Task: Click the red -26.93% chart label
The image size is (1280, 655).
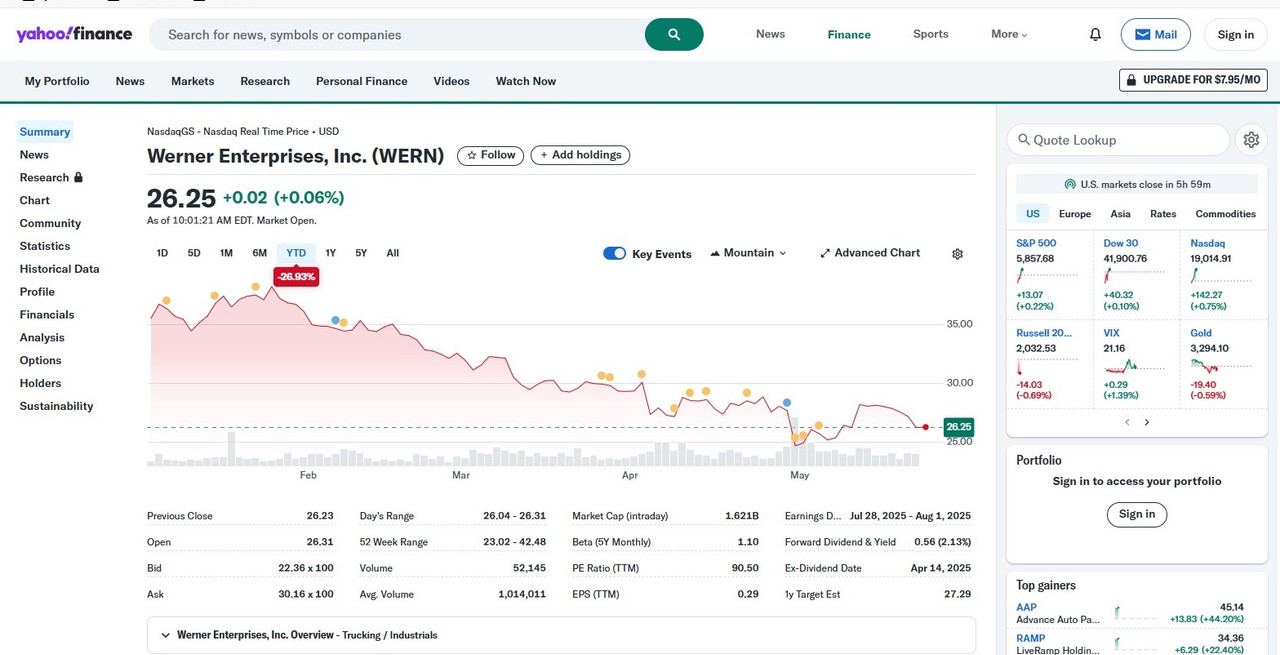Action: (x=296, y=276)
